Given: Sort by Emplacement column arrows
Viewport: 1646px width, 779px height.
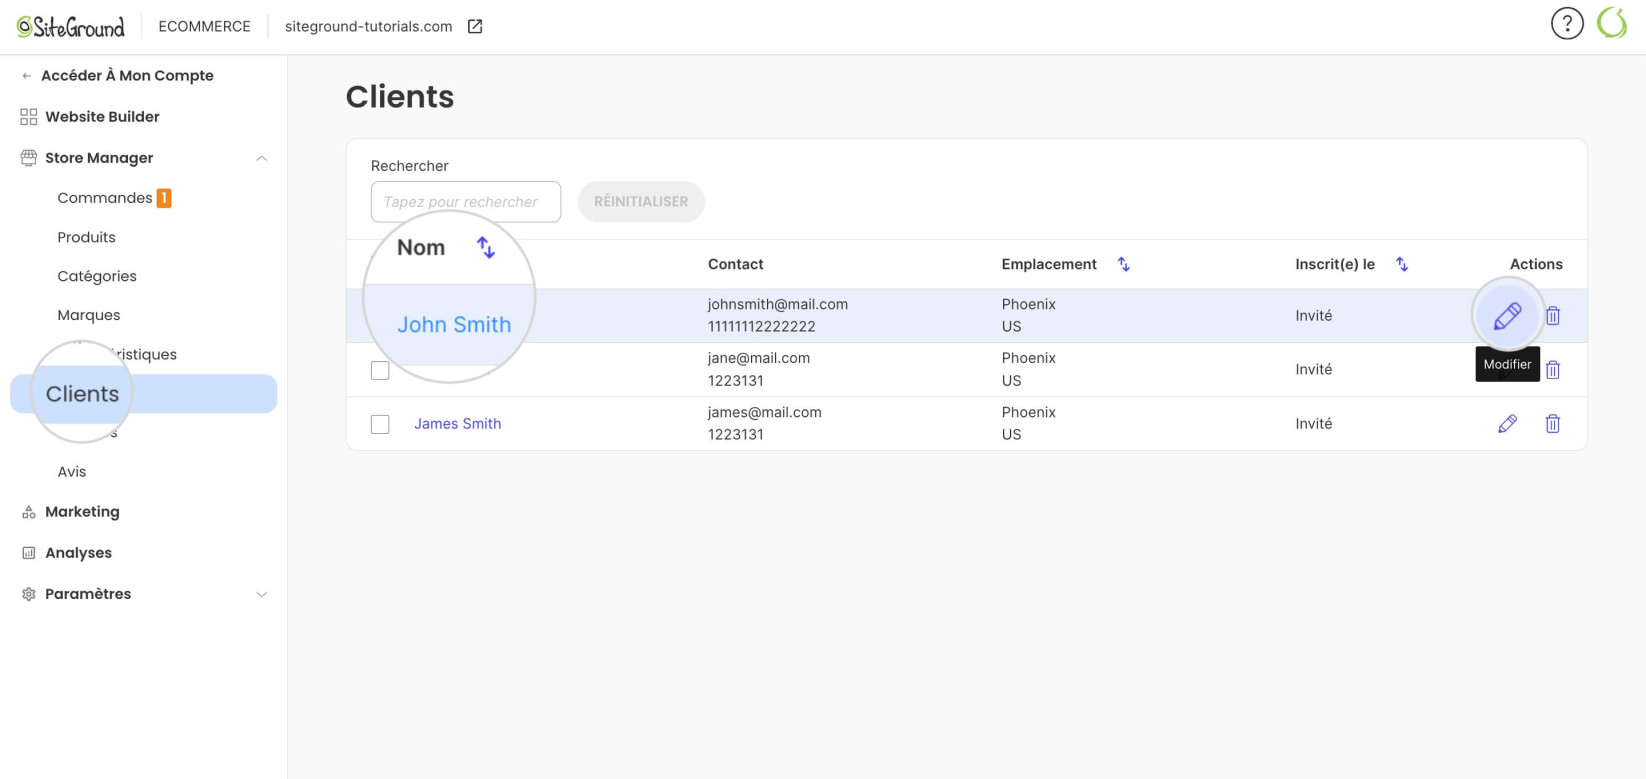Looking at the screenshot, I should (x=1124, y=264).
